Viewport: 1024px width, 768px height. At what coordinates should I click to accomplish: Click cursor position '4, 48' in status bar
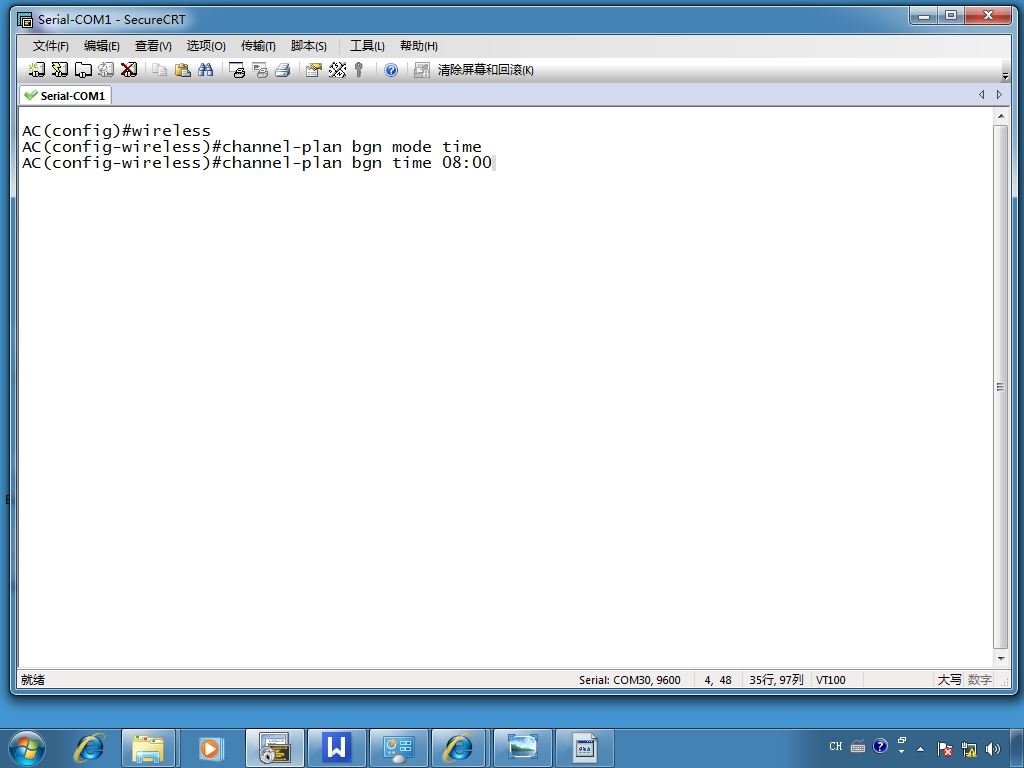(718, 680)
